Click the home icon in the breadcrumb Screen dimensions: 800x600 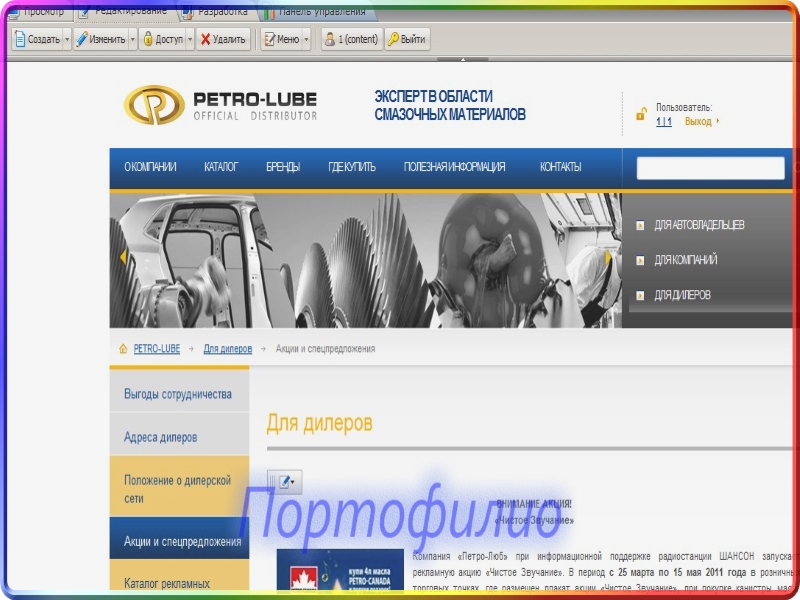123,349
